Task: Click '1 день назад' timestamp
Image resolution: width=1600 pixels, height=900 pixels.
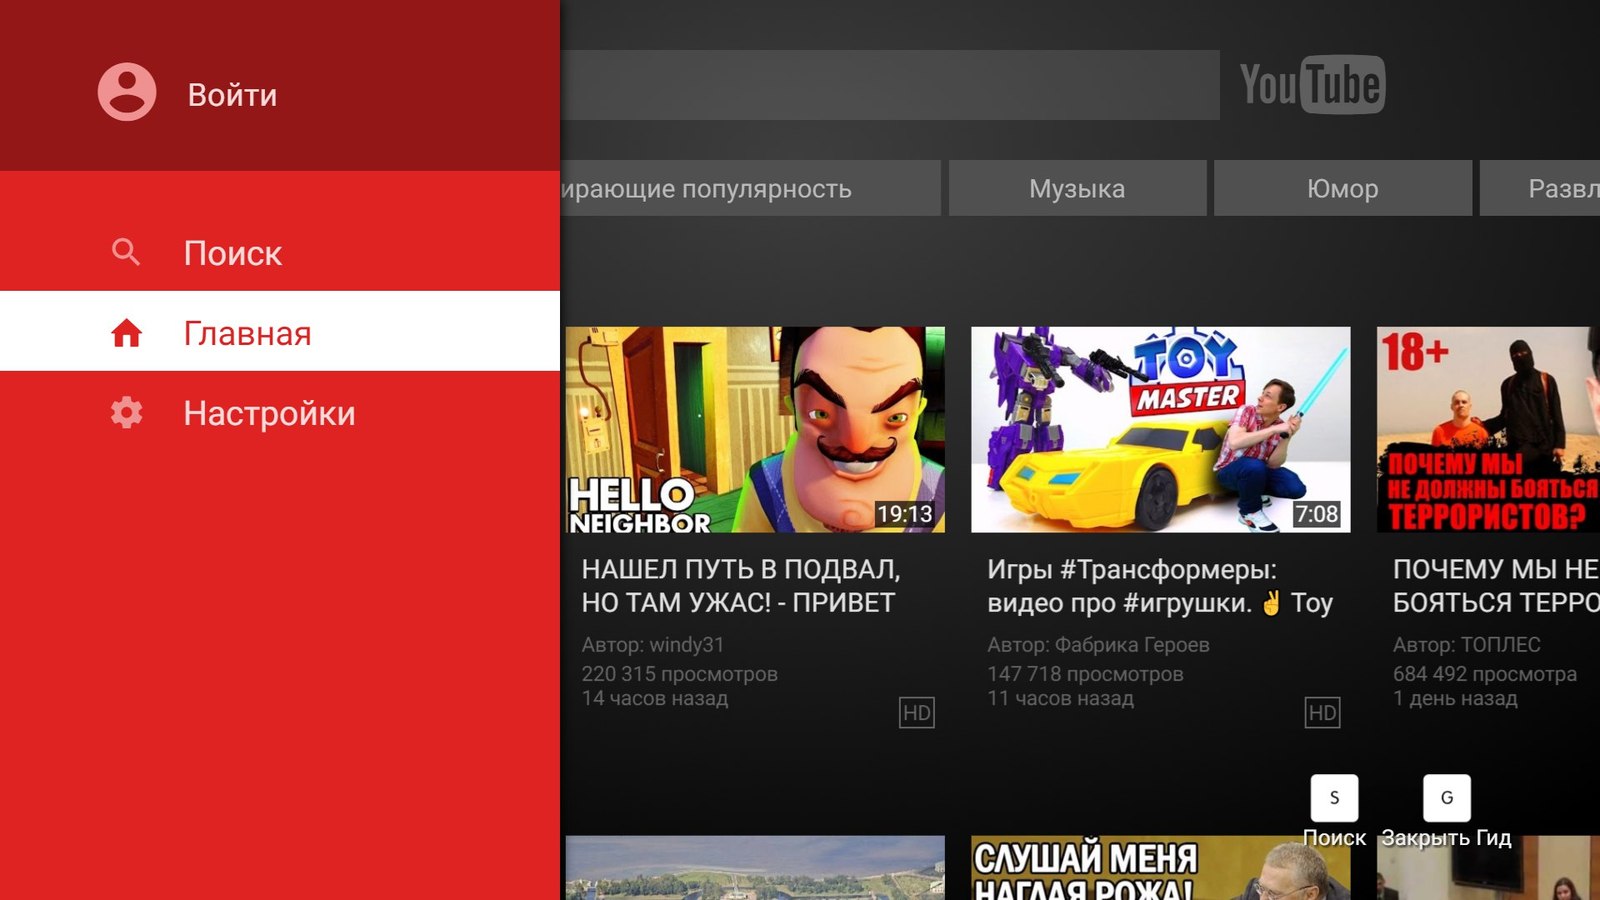Action: coord(1455,698)
